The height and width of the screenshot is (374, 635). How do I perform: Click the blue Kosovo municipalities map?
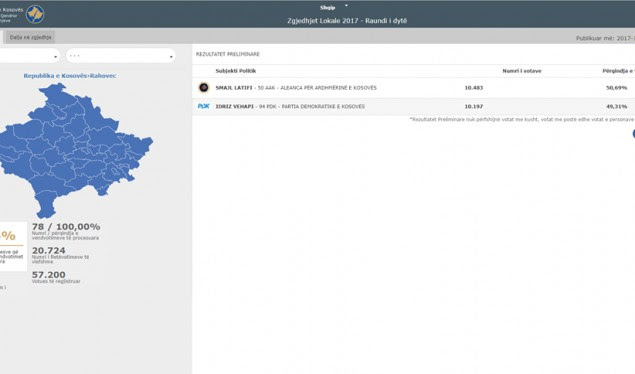click(x=74, y=151)
